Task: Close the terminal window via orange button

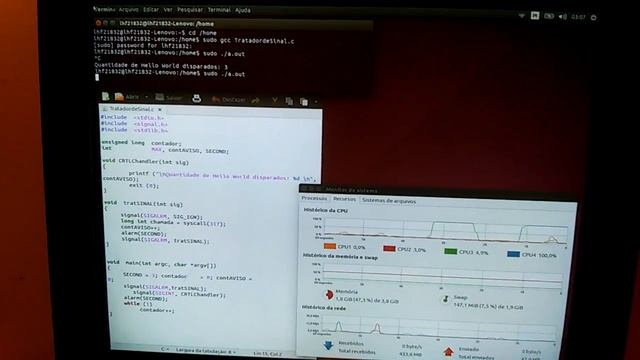Action: coord(98,23)
